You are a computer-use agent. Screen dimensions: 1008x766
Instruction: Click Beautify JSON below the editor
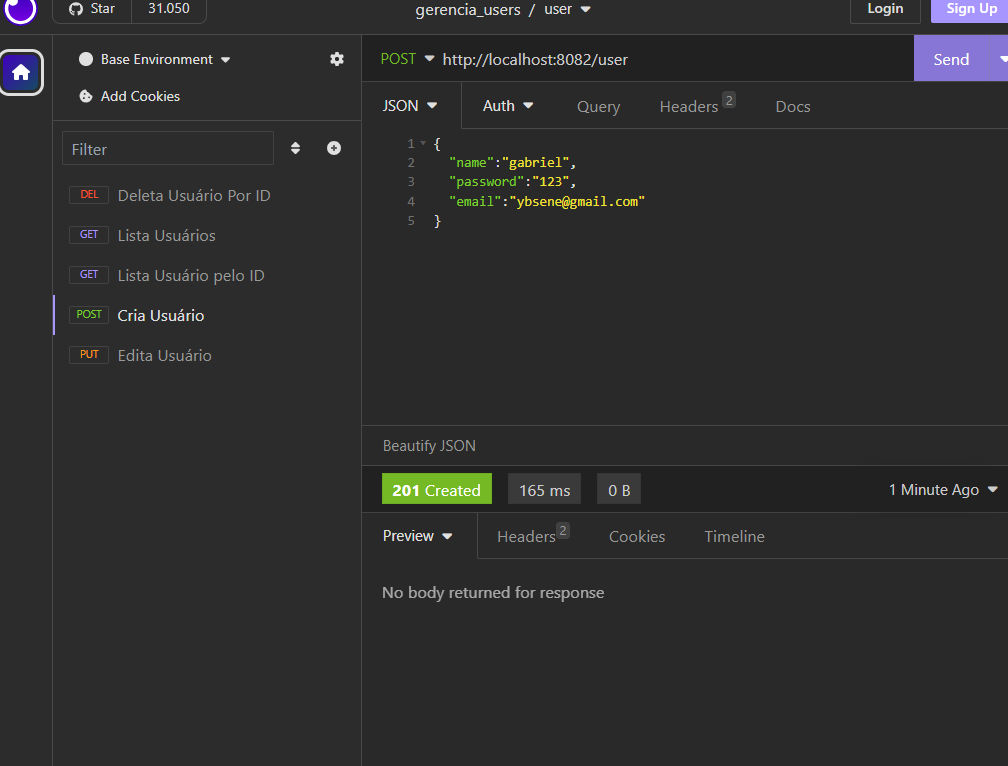coord(428,445)
